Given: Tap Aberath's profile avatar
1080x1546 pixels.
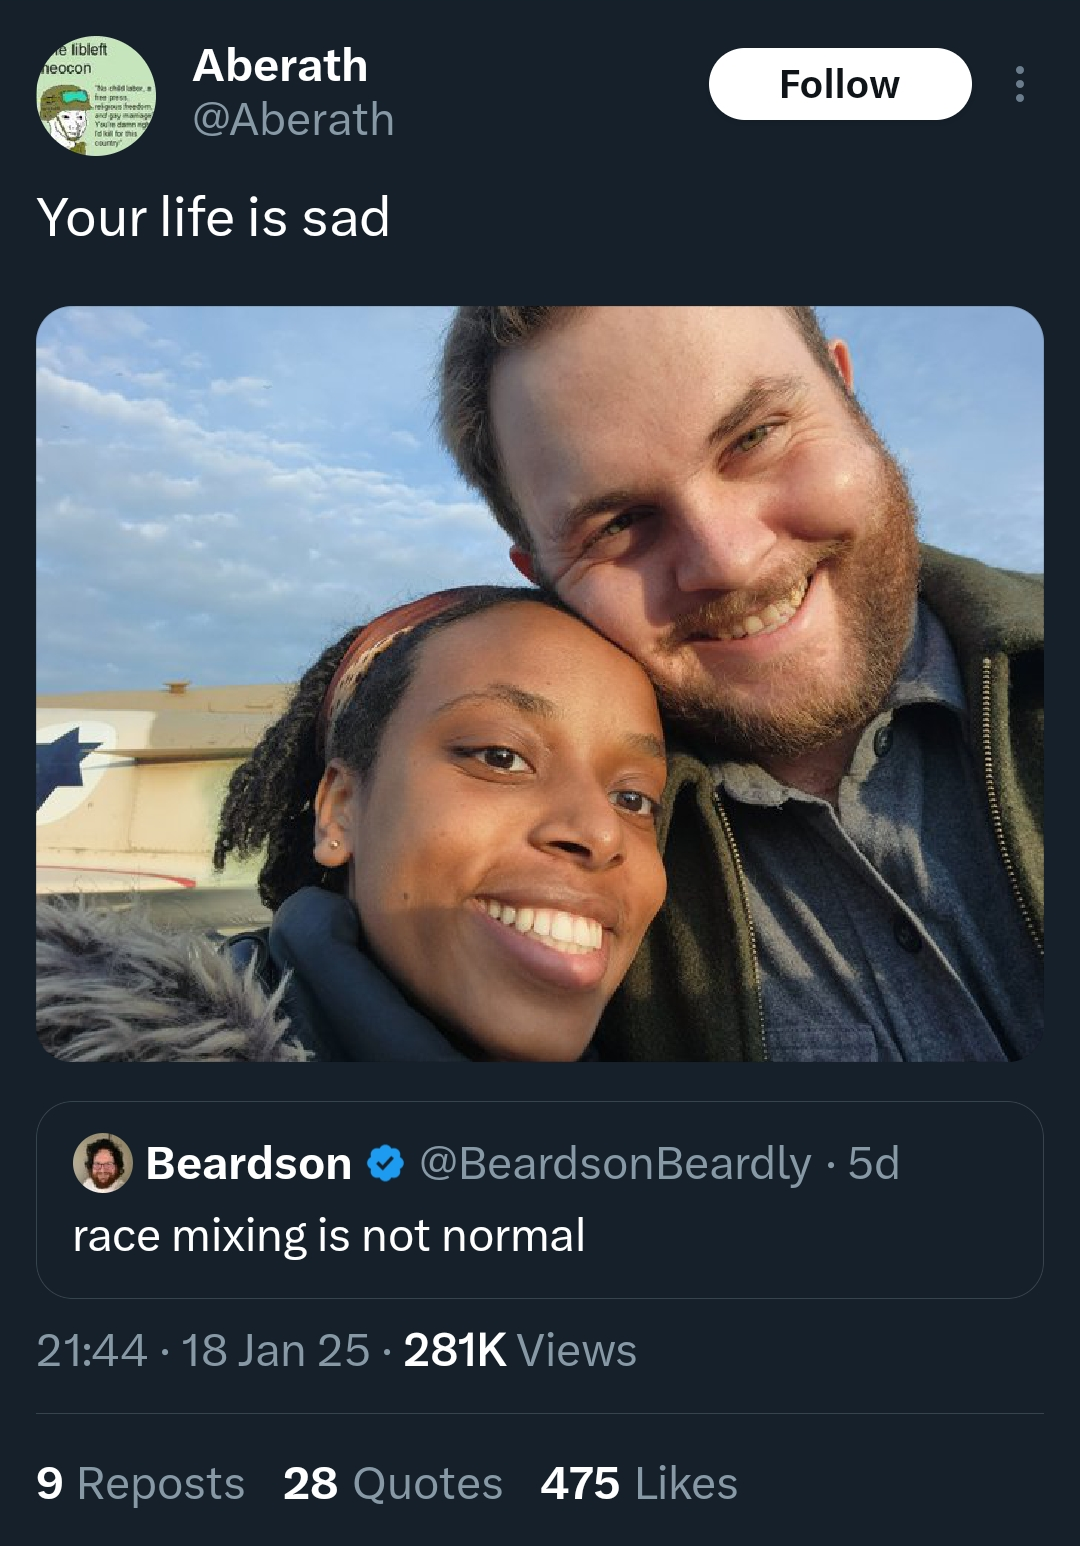Looking at the screenshot, I should pyautogui.click(x=96, y=96).
